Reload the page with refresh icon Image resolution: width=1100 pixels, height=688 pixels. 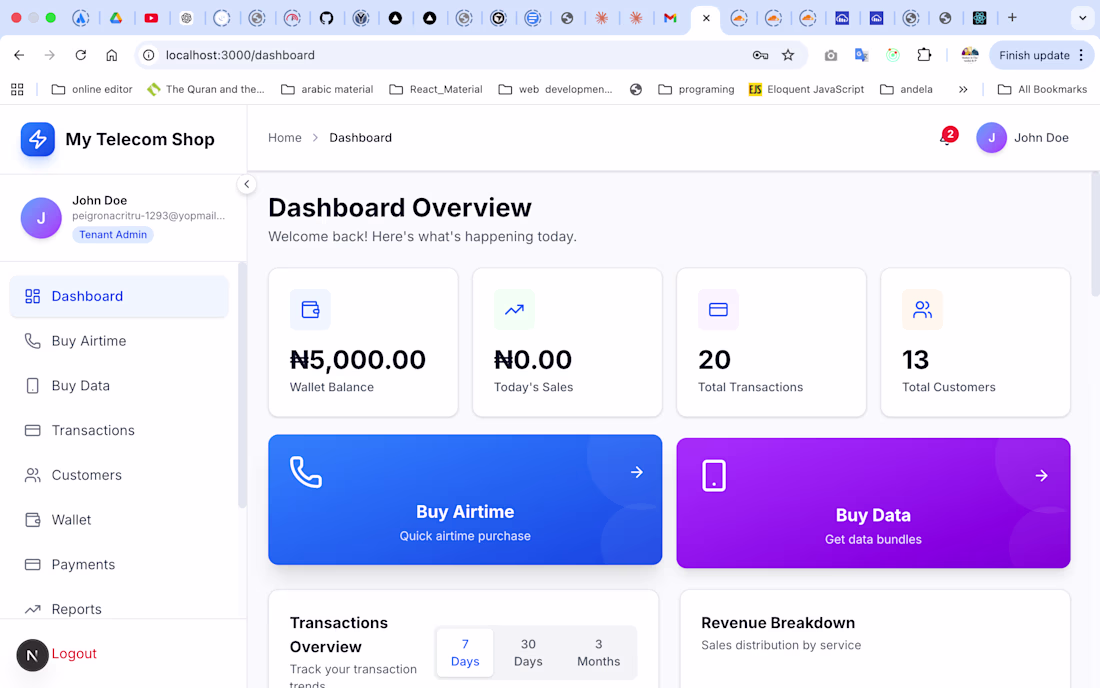point(81,55)
